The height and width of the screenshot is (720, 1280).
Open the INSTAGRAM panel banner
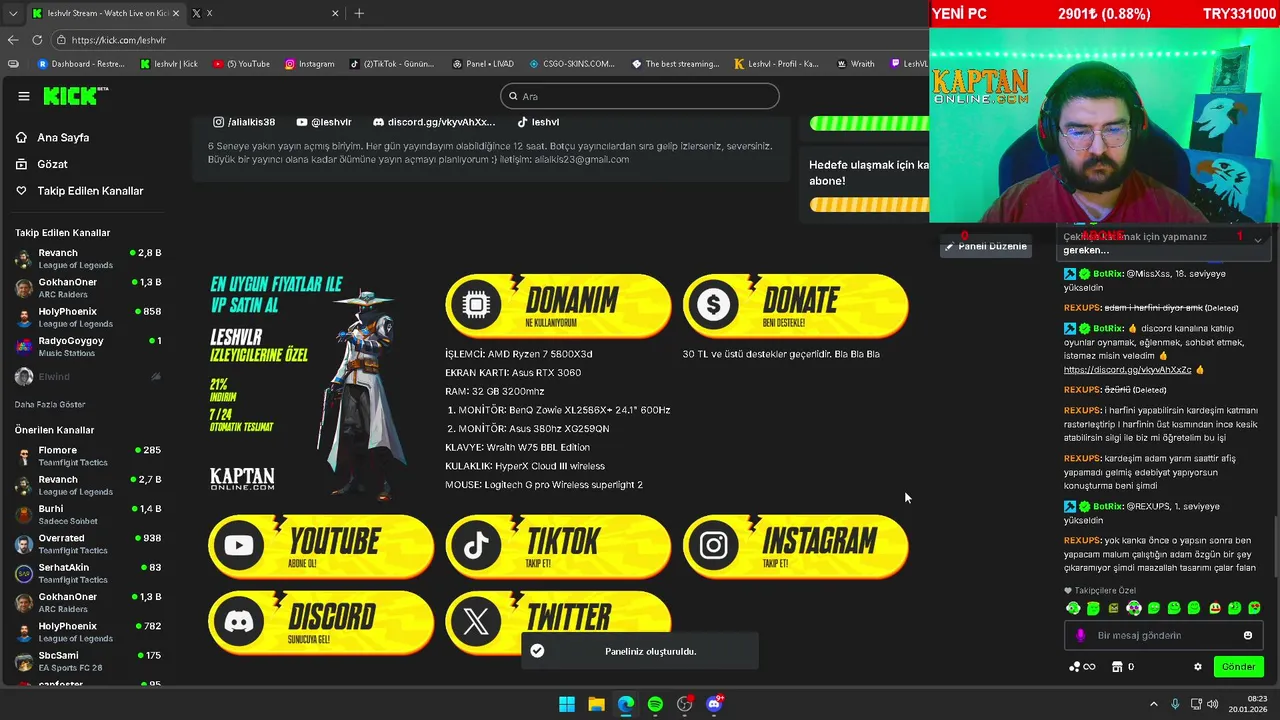tap(796, 547)
